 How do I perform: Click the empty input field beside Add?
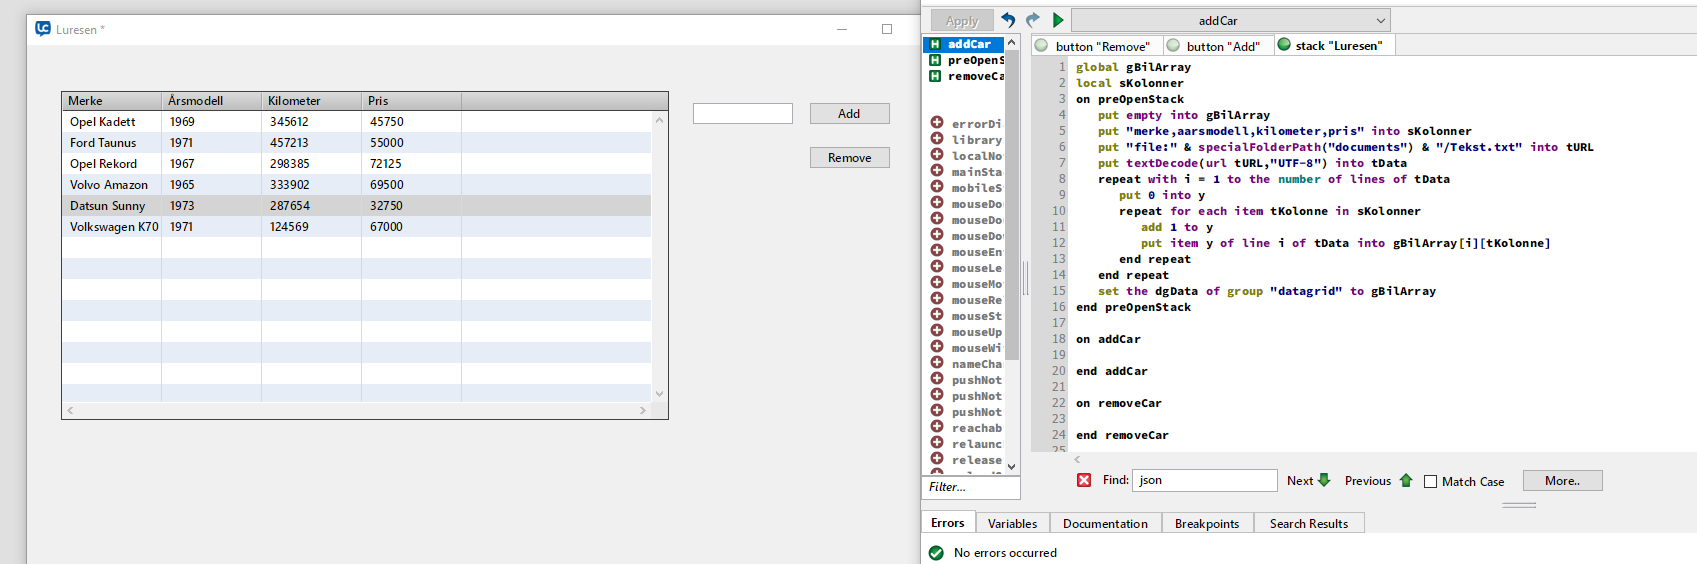tap(743, 114)
